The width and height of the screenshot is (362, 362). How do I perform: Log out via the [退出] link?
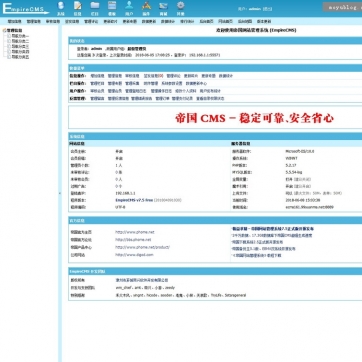[267, 9]
